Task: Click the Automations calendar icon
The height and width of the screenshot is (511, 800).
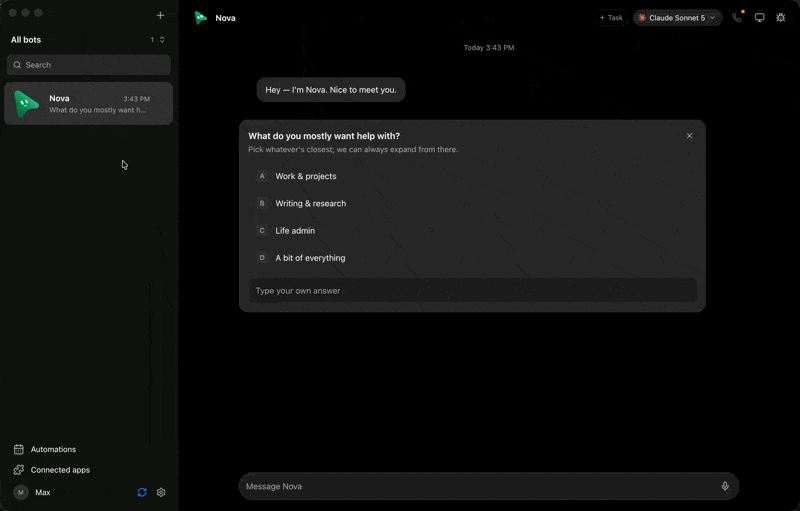Action: pyautogui.click(x=19, y=449)
